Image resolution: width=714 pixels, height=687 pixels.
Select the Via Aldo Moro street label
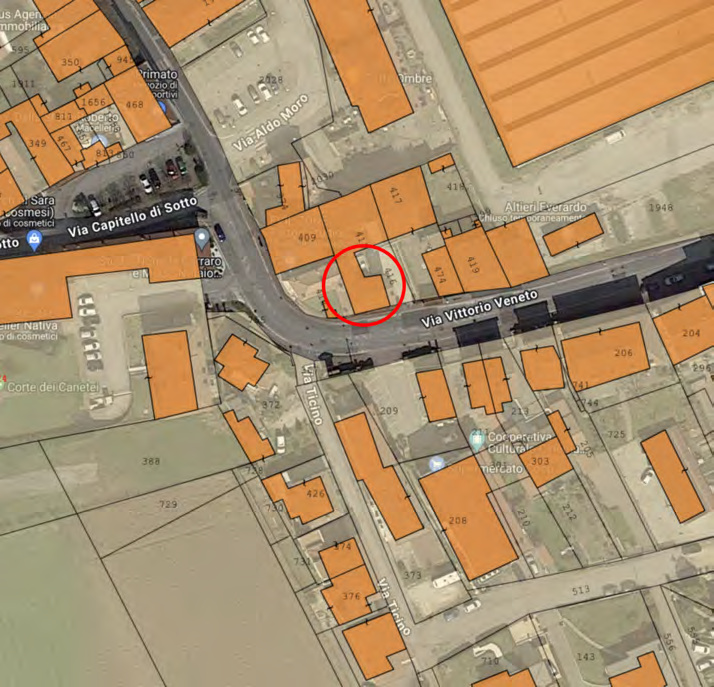tap(270, 123)
